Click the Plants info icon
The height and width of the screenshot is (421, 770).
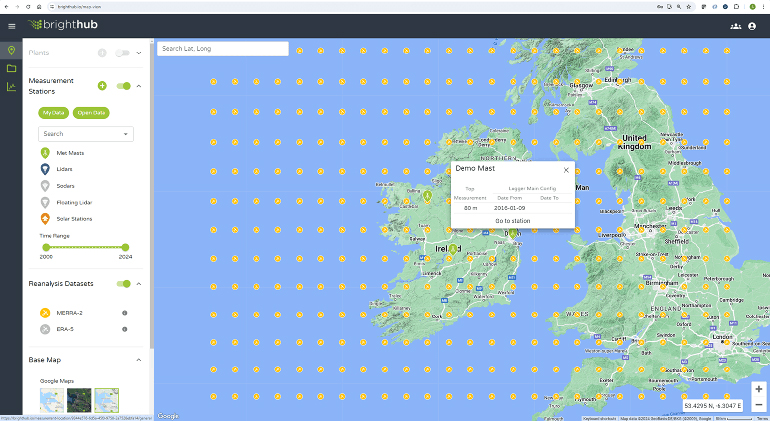pyautogui.click(x=102, y=53)
